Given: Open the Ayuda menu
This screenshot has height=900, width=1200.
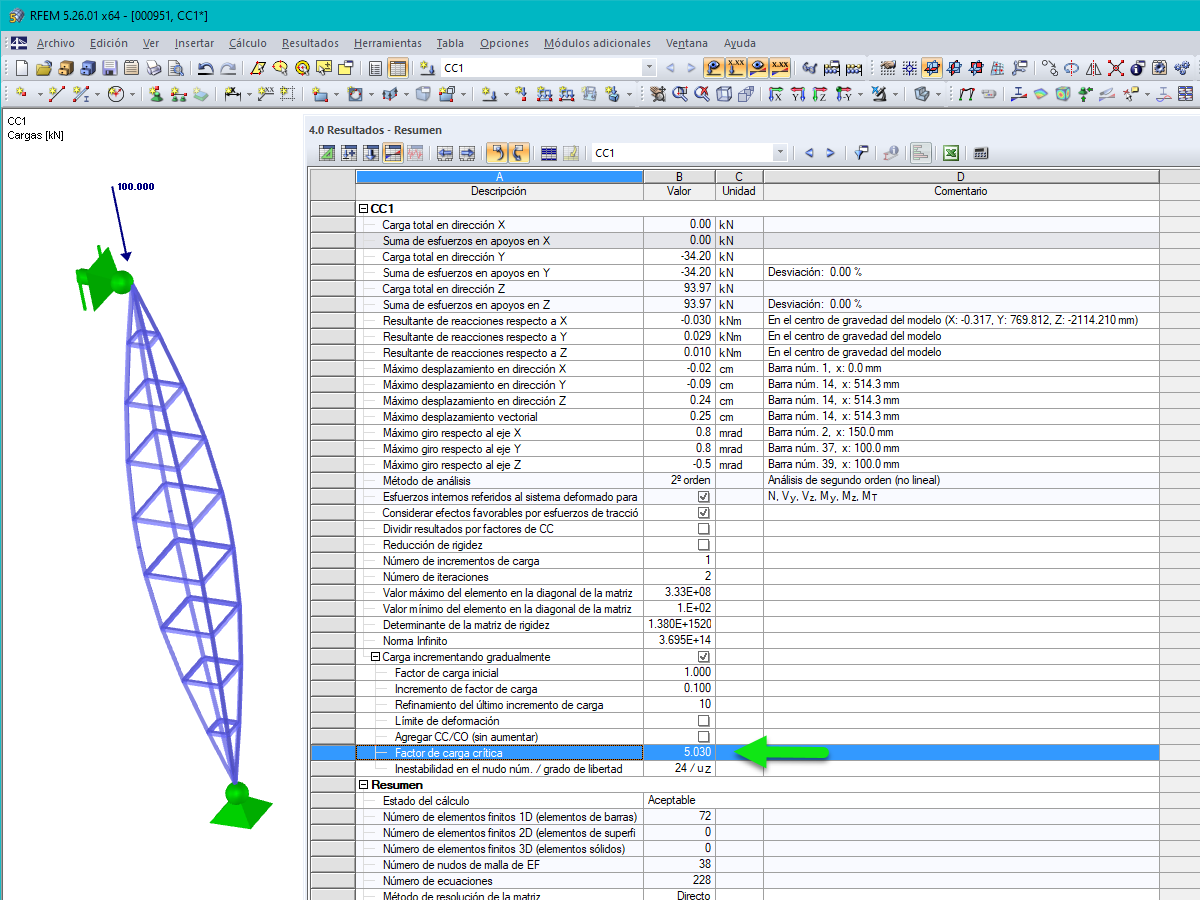Looking at the screenshot, I should pos(740,43).
